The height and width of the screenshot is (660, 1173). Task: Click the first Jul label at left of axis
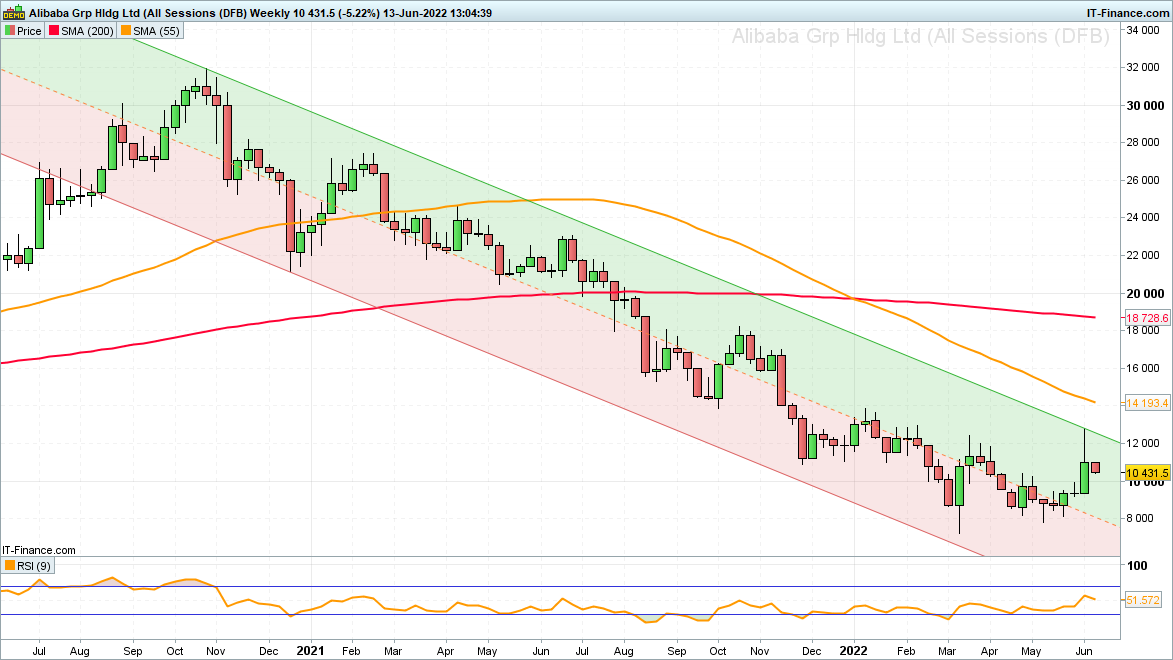point(39,651)
